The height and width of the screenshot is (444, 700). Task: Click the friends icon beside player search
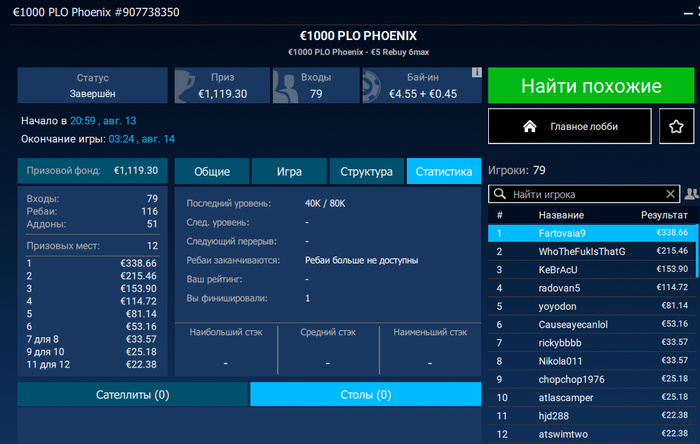(692, 194)
